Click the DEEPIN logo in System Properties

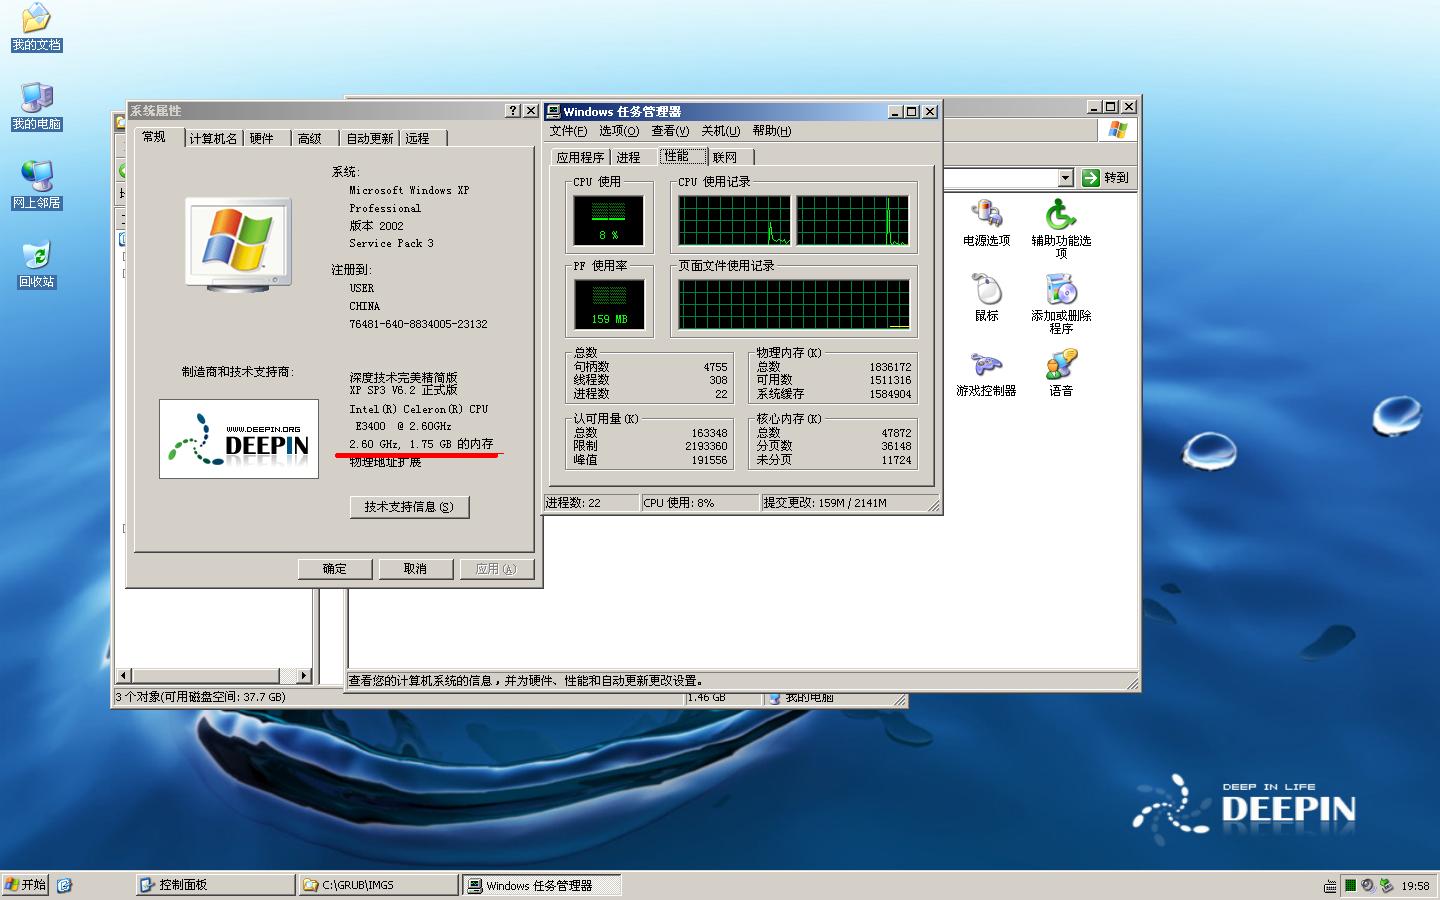point(239,439)
